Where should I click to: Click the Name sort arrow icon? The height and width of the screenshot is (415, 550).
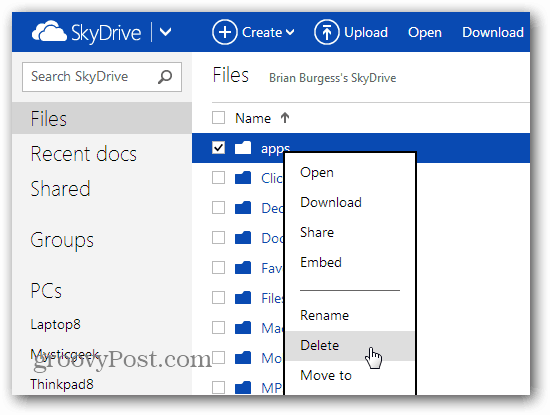pyautogui.click(x=285, y=118)
